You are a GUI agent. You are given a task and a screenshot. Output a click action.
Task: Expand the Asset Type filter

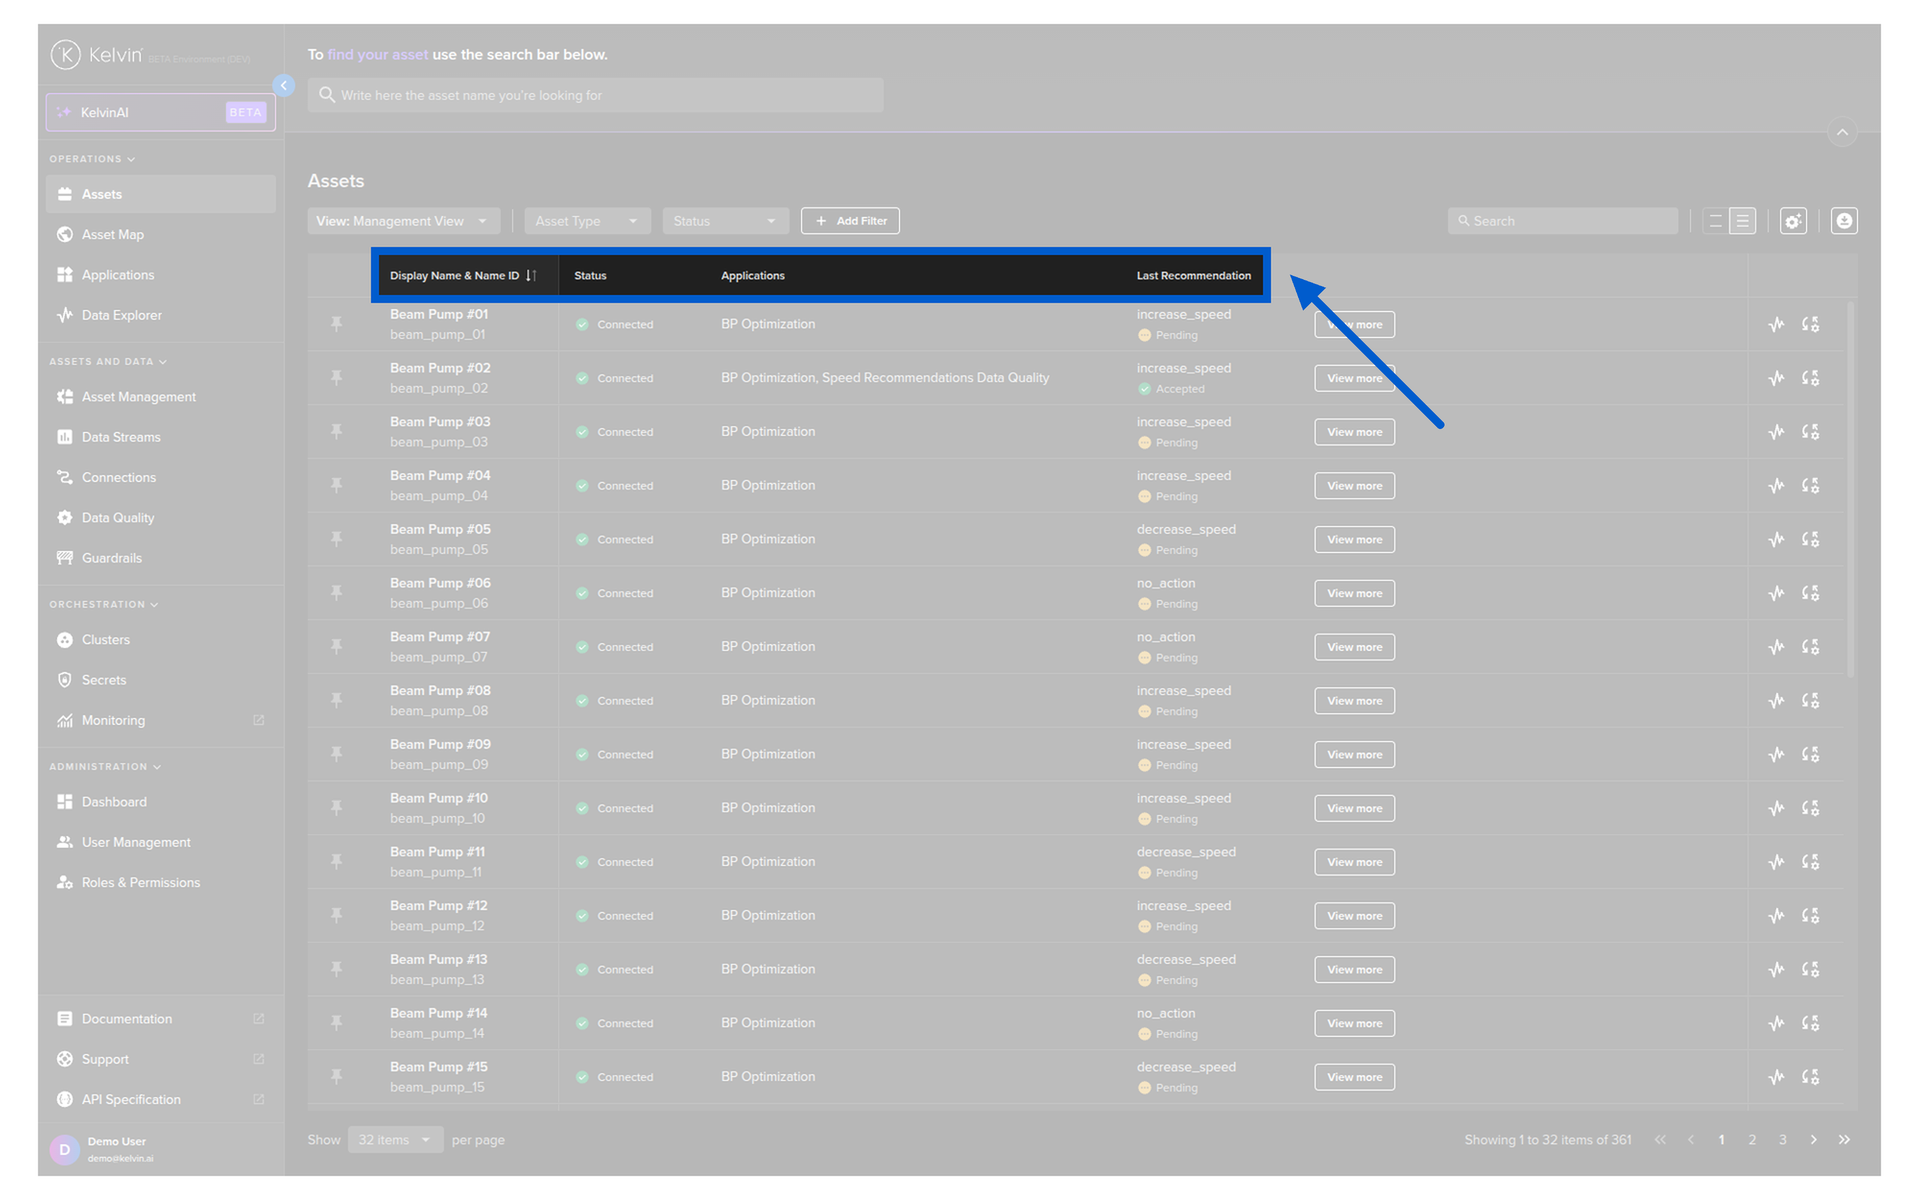(x=587, y=221)
